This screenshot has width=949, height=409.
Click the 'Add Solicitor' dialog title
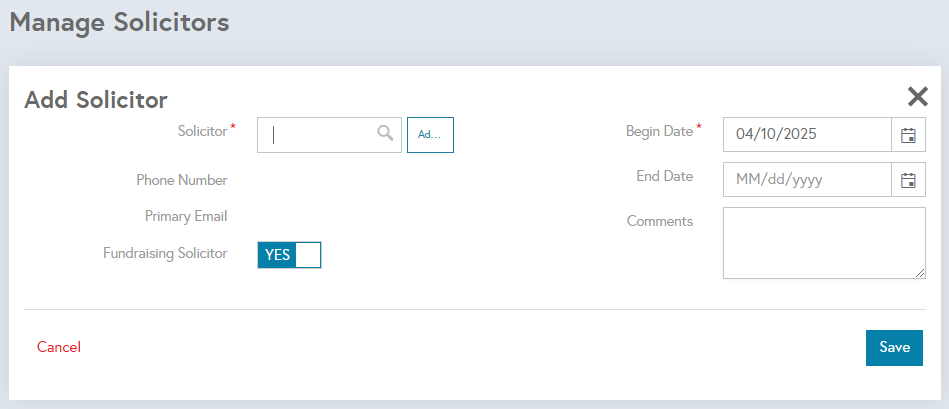click(96, 100)
